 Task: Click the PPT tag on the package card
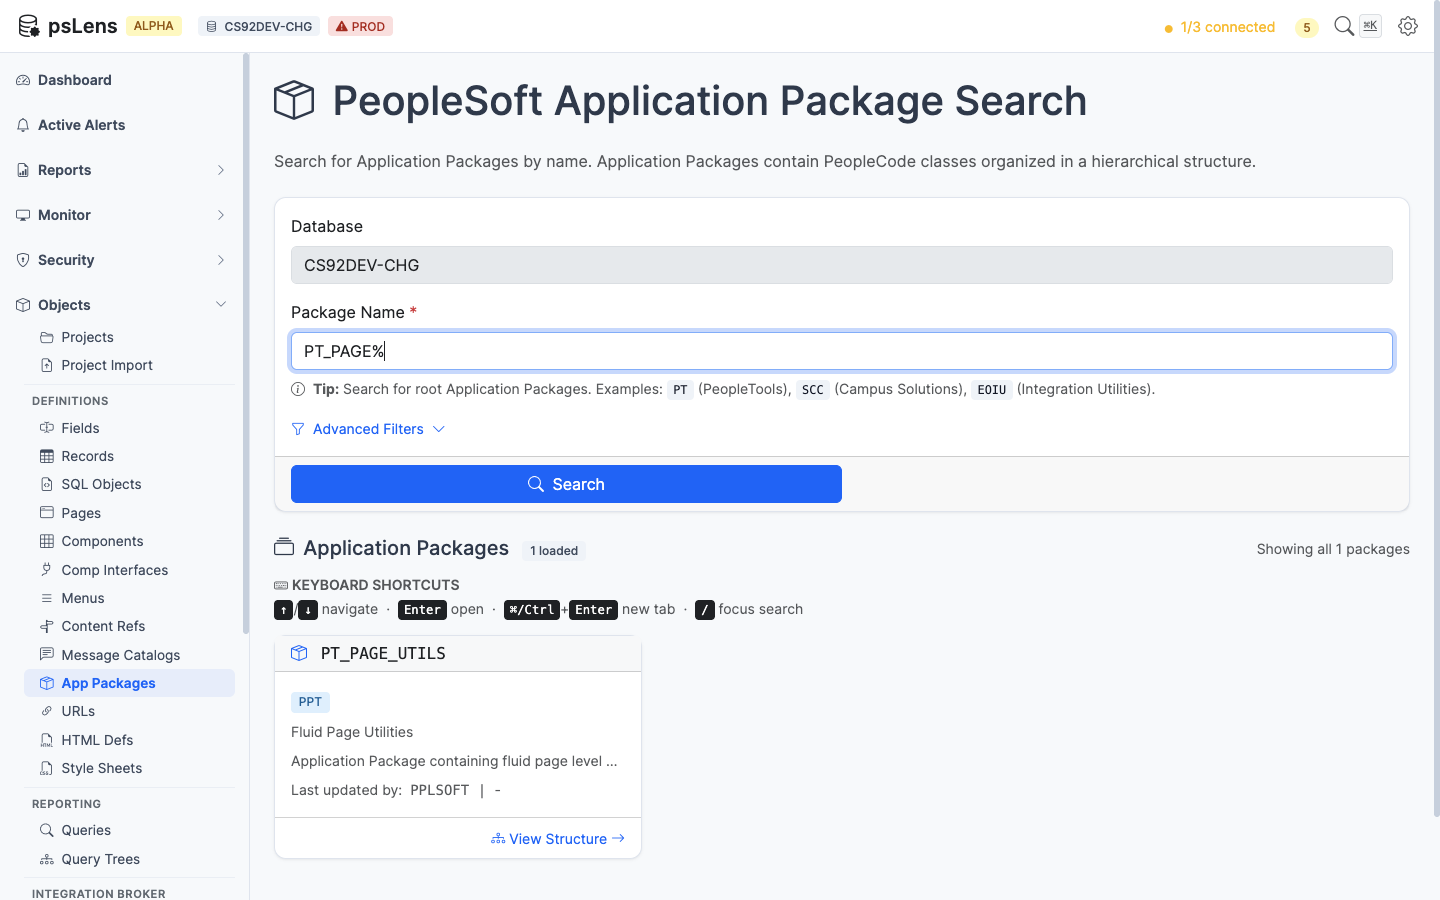click(310, 702)
